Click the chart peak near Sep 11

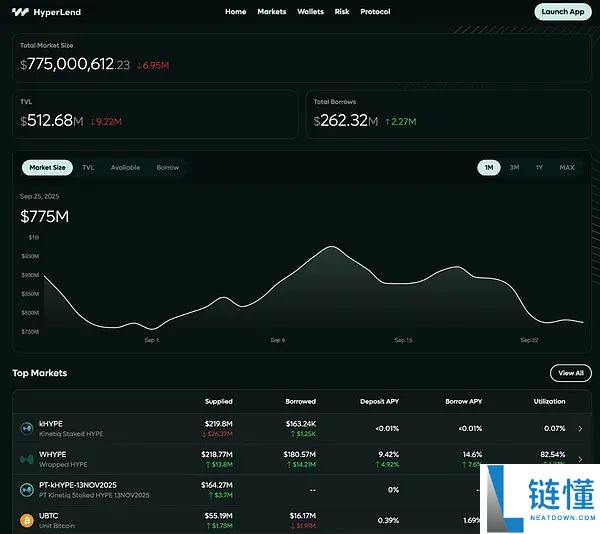tap(331, 247)
